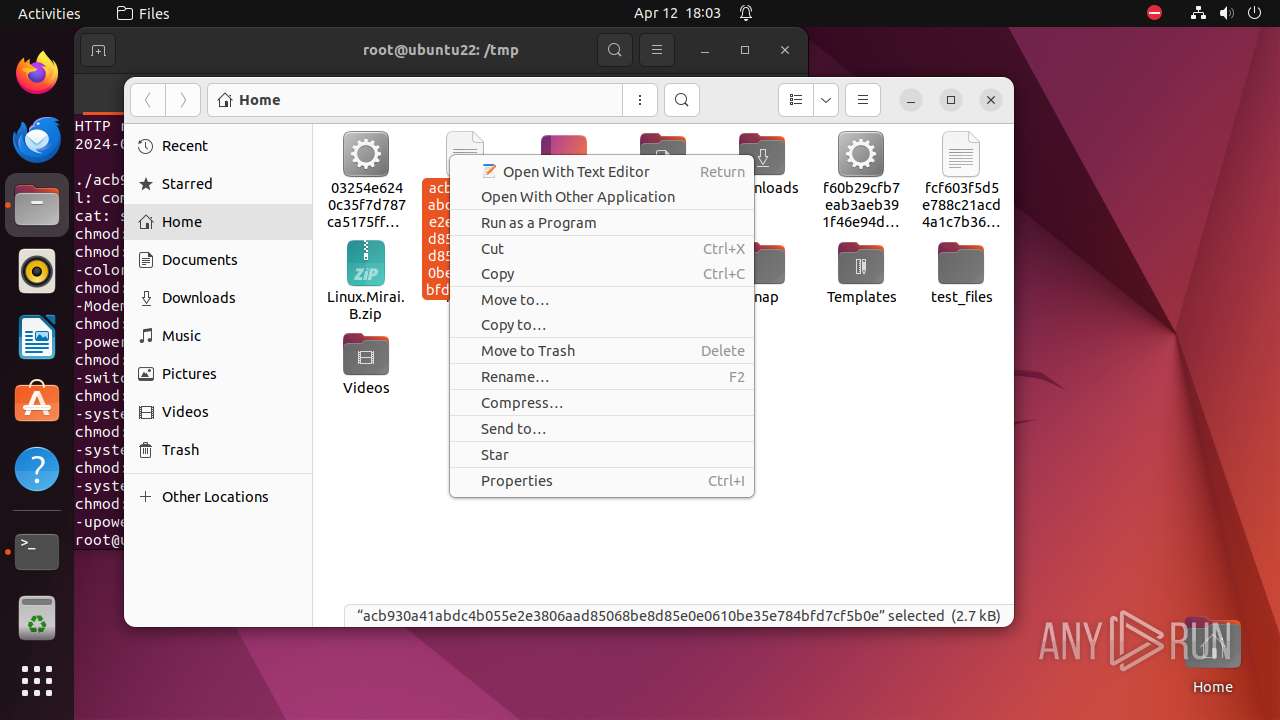1280x720 pixels.
Task: Open the Files app menu in top bar
Action: pos(143,13)
